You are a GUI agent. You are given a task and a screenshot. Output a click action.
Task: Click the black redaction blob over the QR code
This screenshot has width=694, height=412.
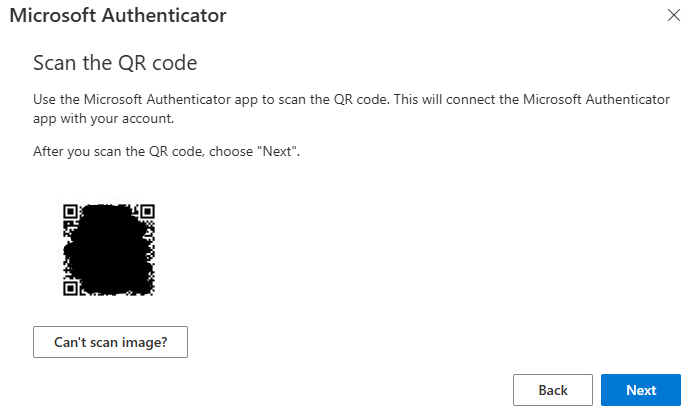point(108,250)
